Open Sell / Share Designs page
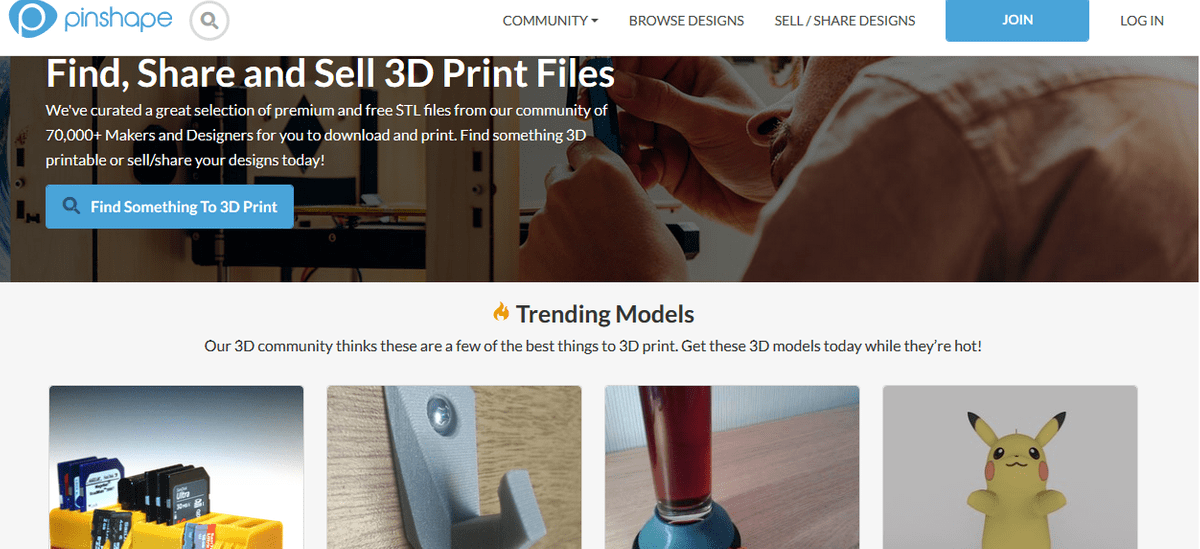 845,20
